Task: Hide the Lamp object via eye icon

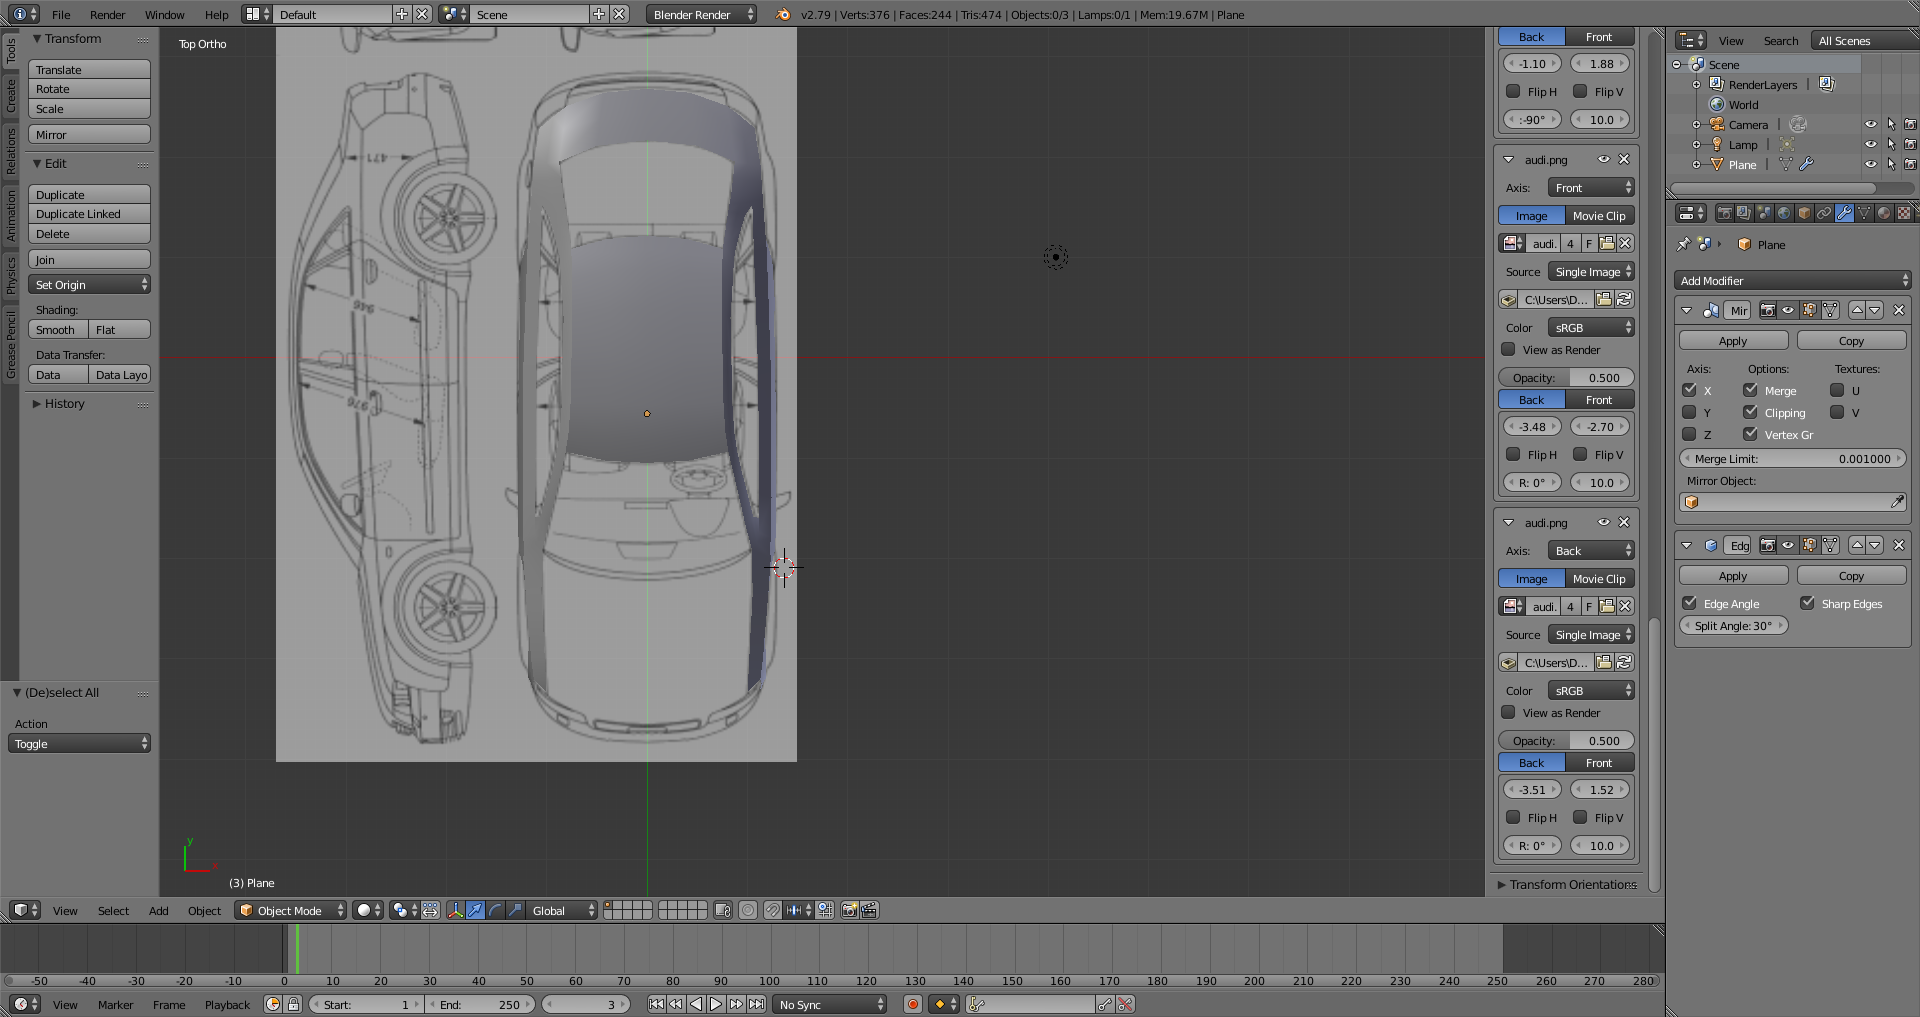Action: point(1870,144)
